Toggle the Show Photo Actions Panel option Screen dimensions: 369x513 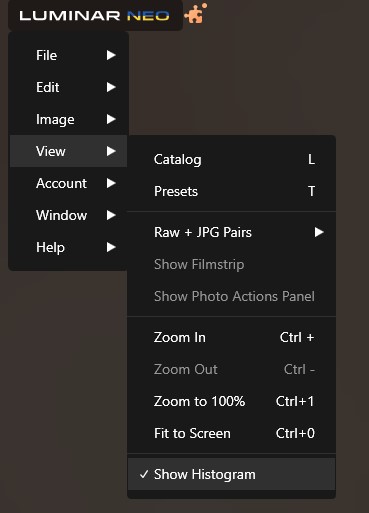pos(231,296)
